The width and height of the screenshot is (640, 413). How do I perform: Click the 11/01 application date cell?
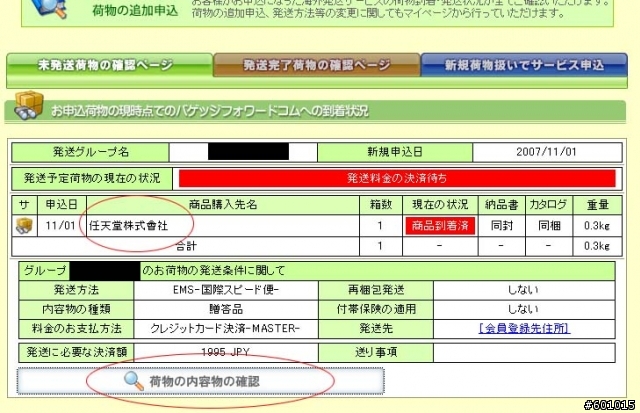61,226
